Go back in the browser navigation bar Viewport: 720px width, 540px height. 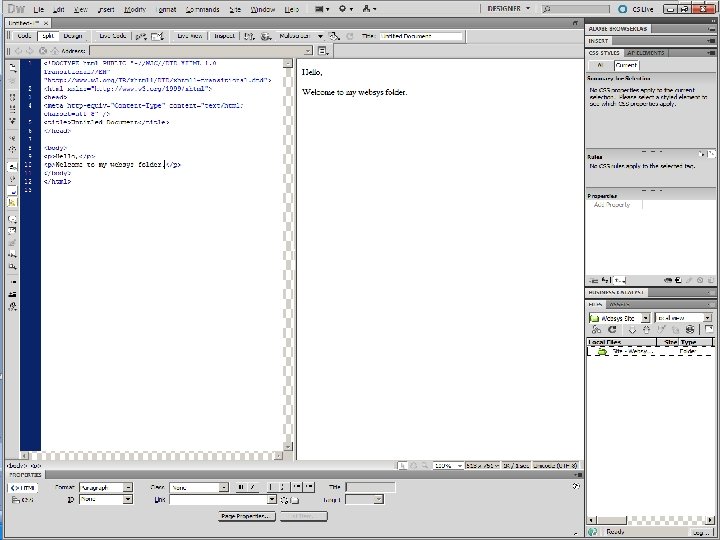(x=18, y=51)
